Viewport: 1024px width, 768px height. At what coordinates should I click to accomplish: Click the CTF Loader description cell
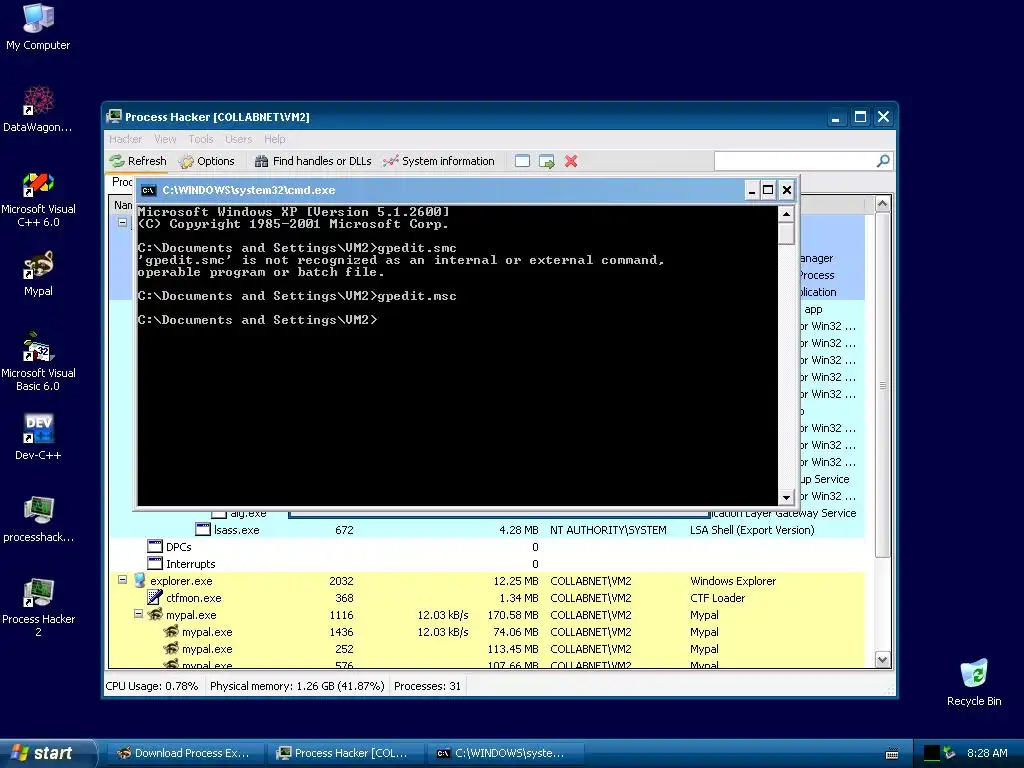pyautogui.click(x=717, y=598)
